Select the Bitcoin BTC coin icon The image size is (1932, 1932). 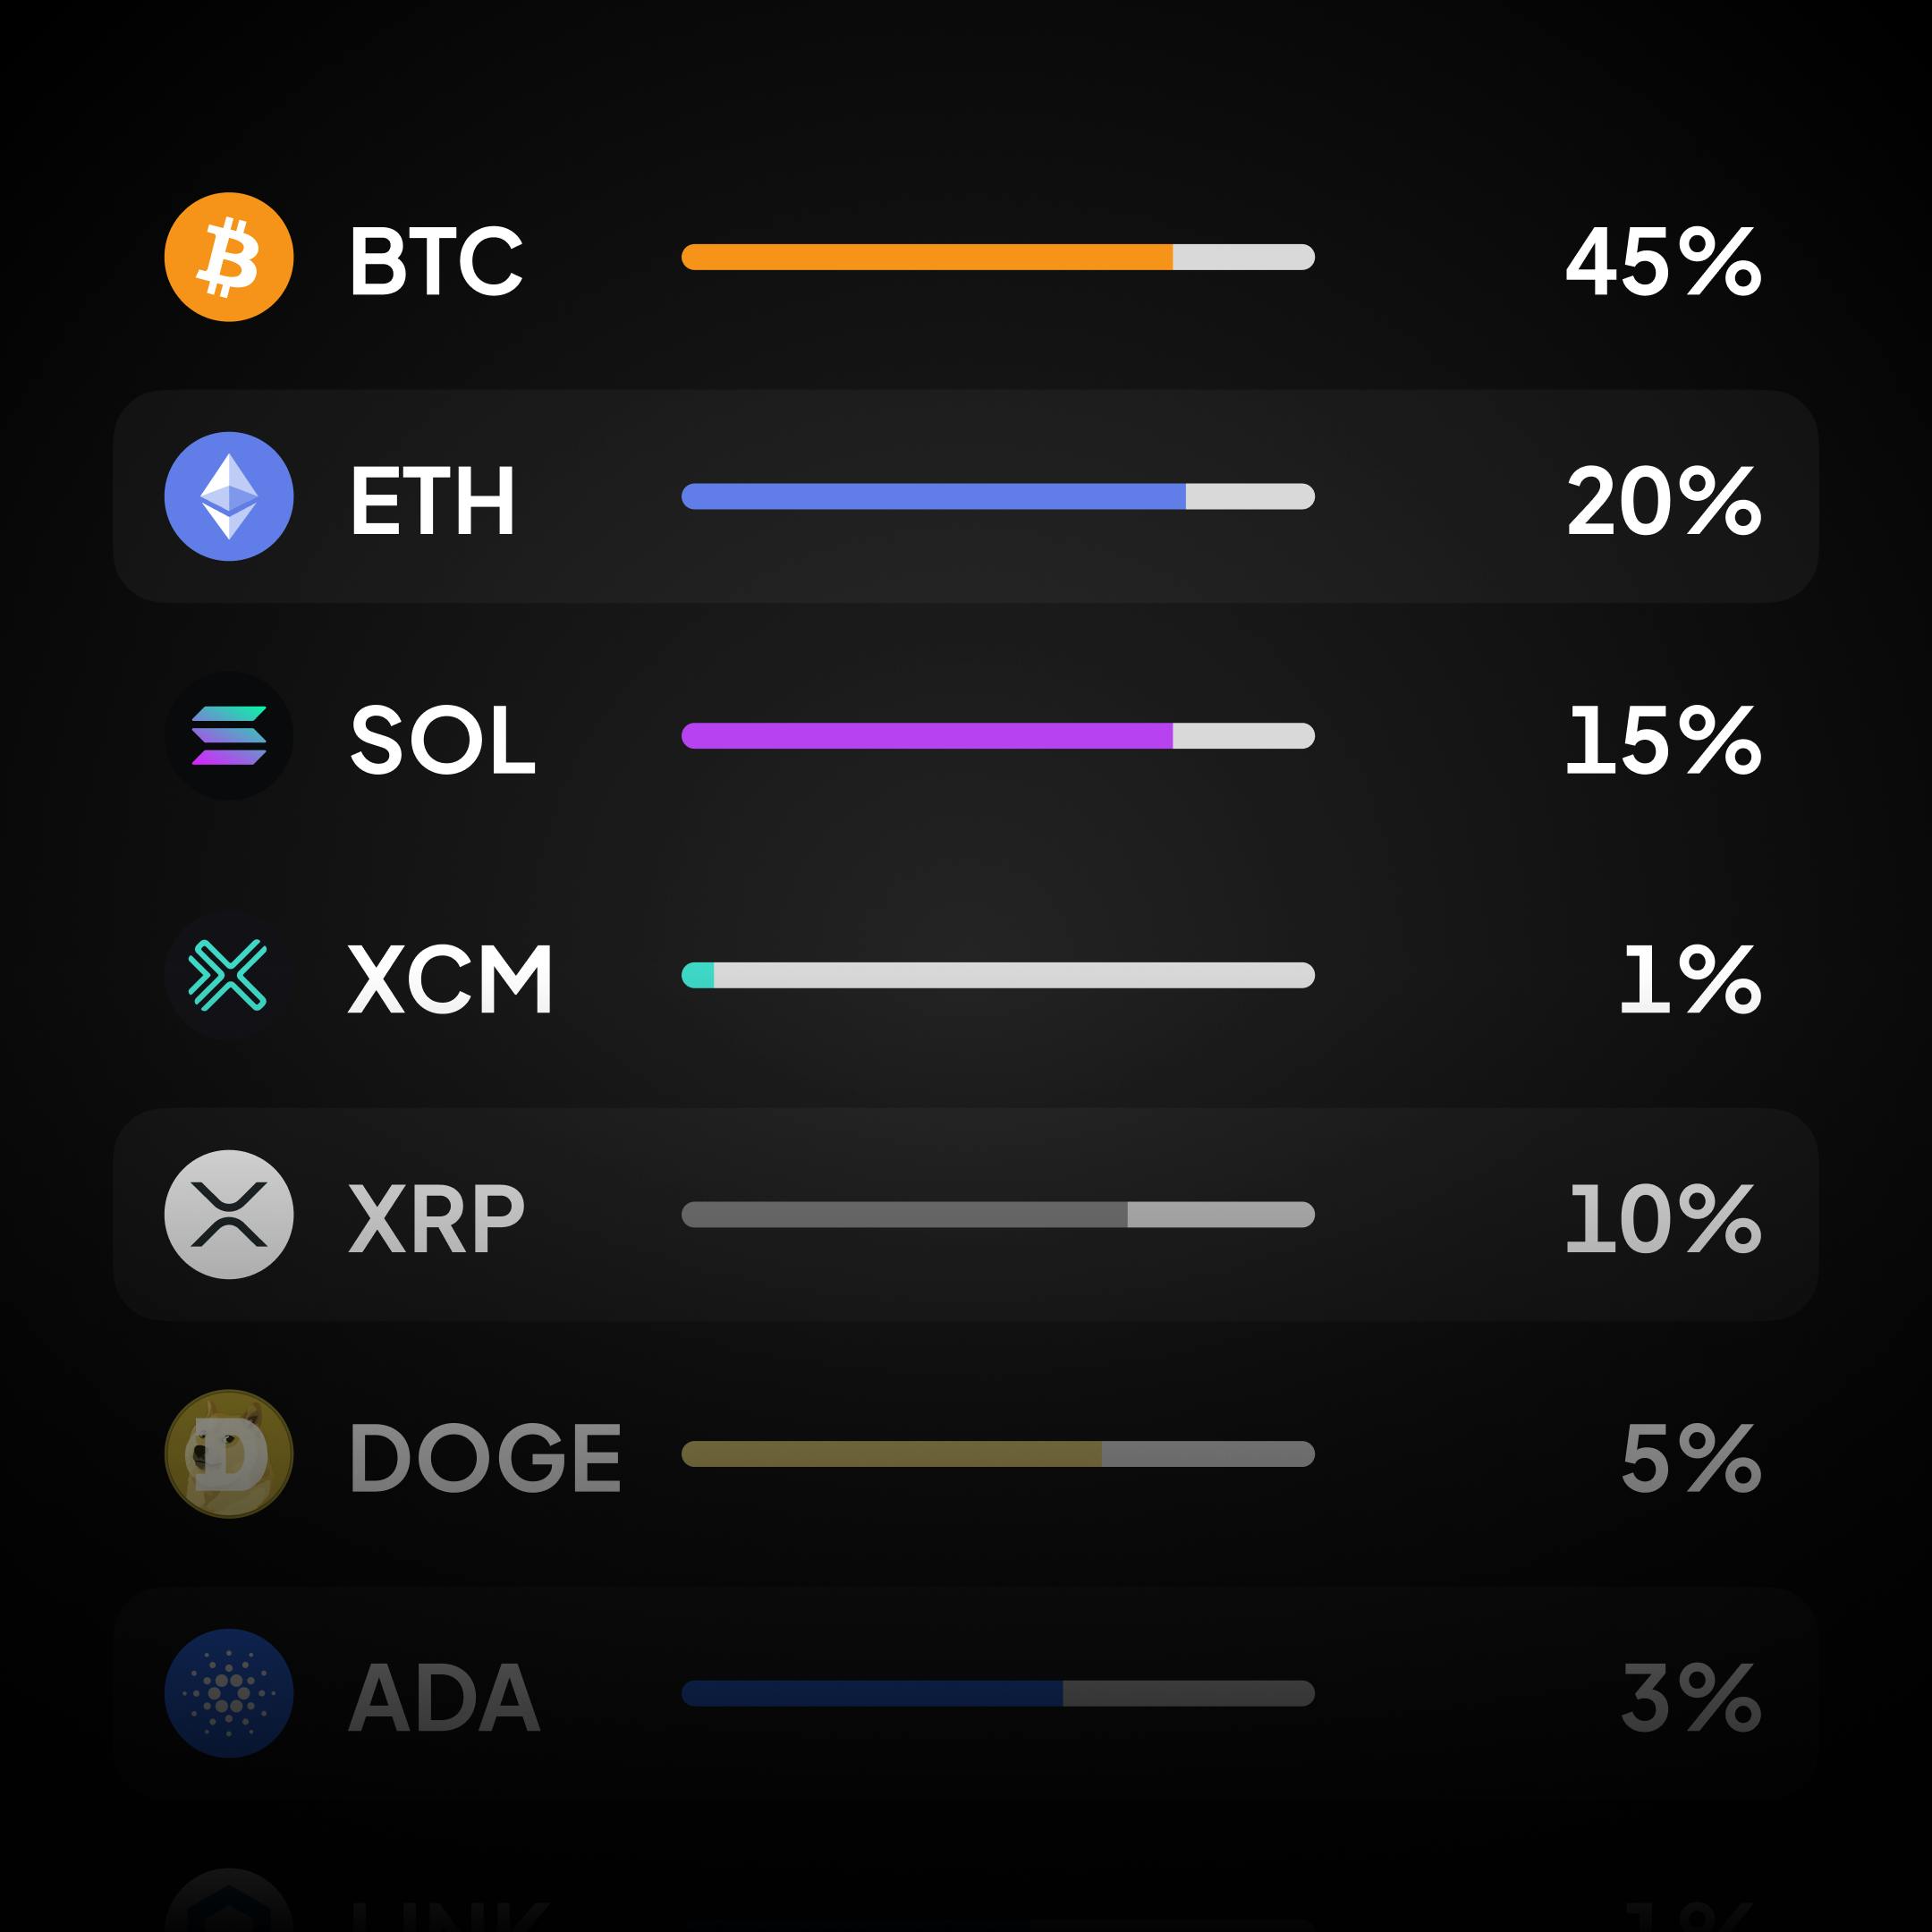click(x=228, y=258)
